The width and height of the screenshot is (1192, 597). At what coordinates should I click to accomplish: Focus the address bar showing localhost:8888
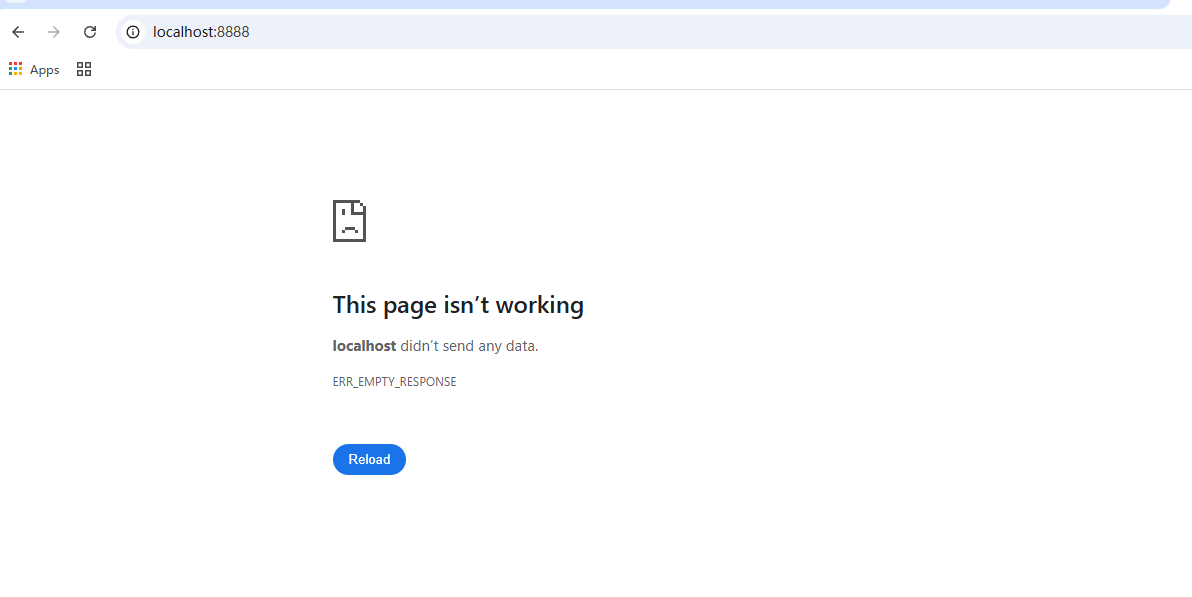pos(600,32)
